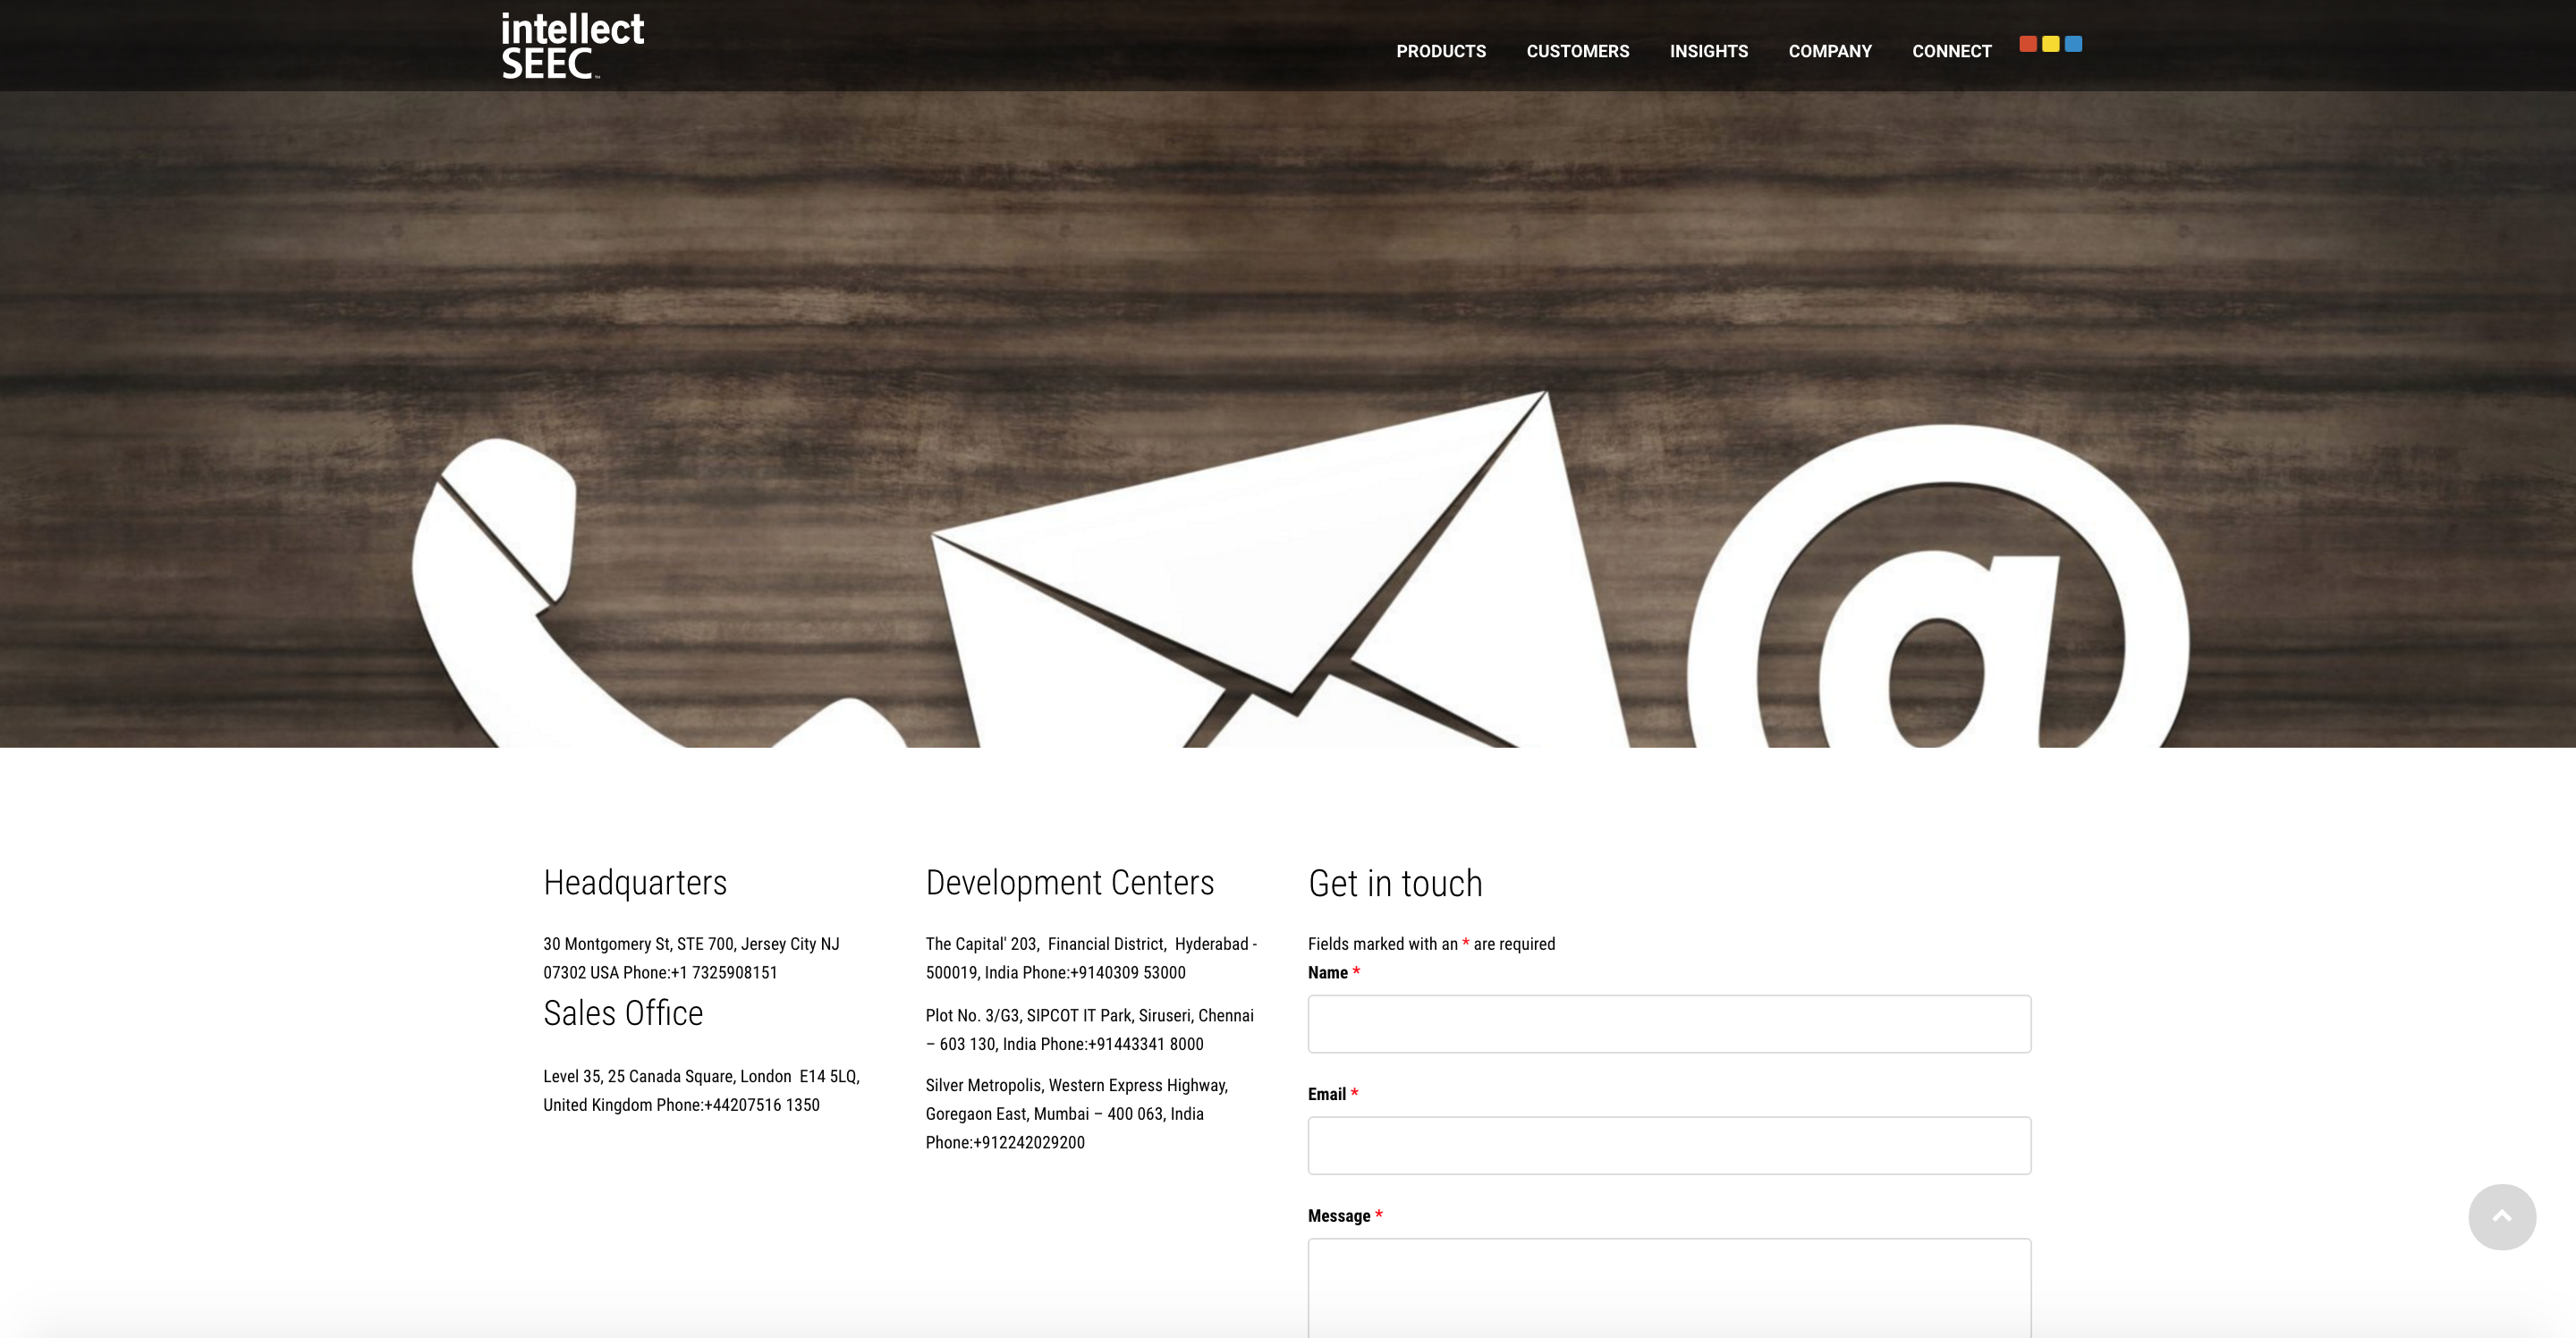Click the Hyderabad development center phone number
Image resolution: width=2576 pixels, height=1338 pixels.
click(1127, 972)
